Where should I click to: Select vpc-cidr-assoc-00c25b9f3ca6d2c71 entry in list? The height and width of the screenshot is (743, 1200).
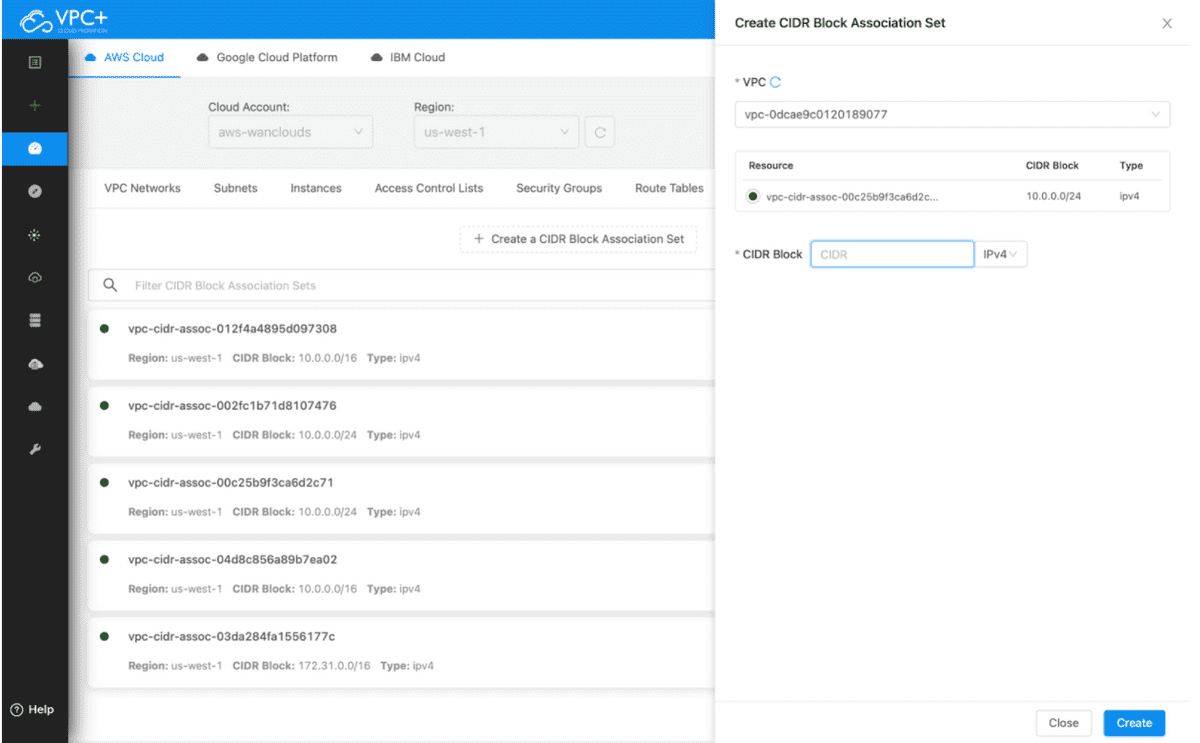[400, 497]
